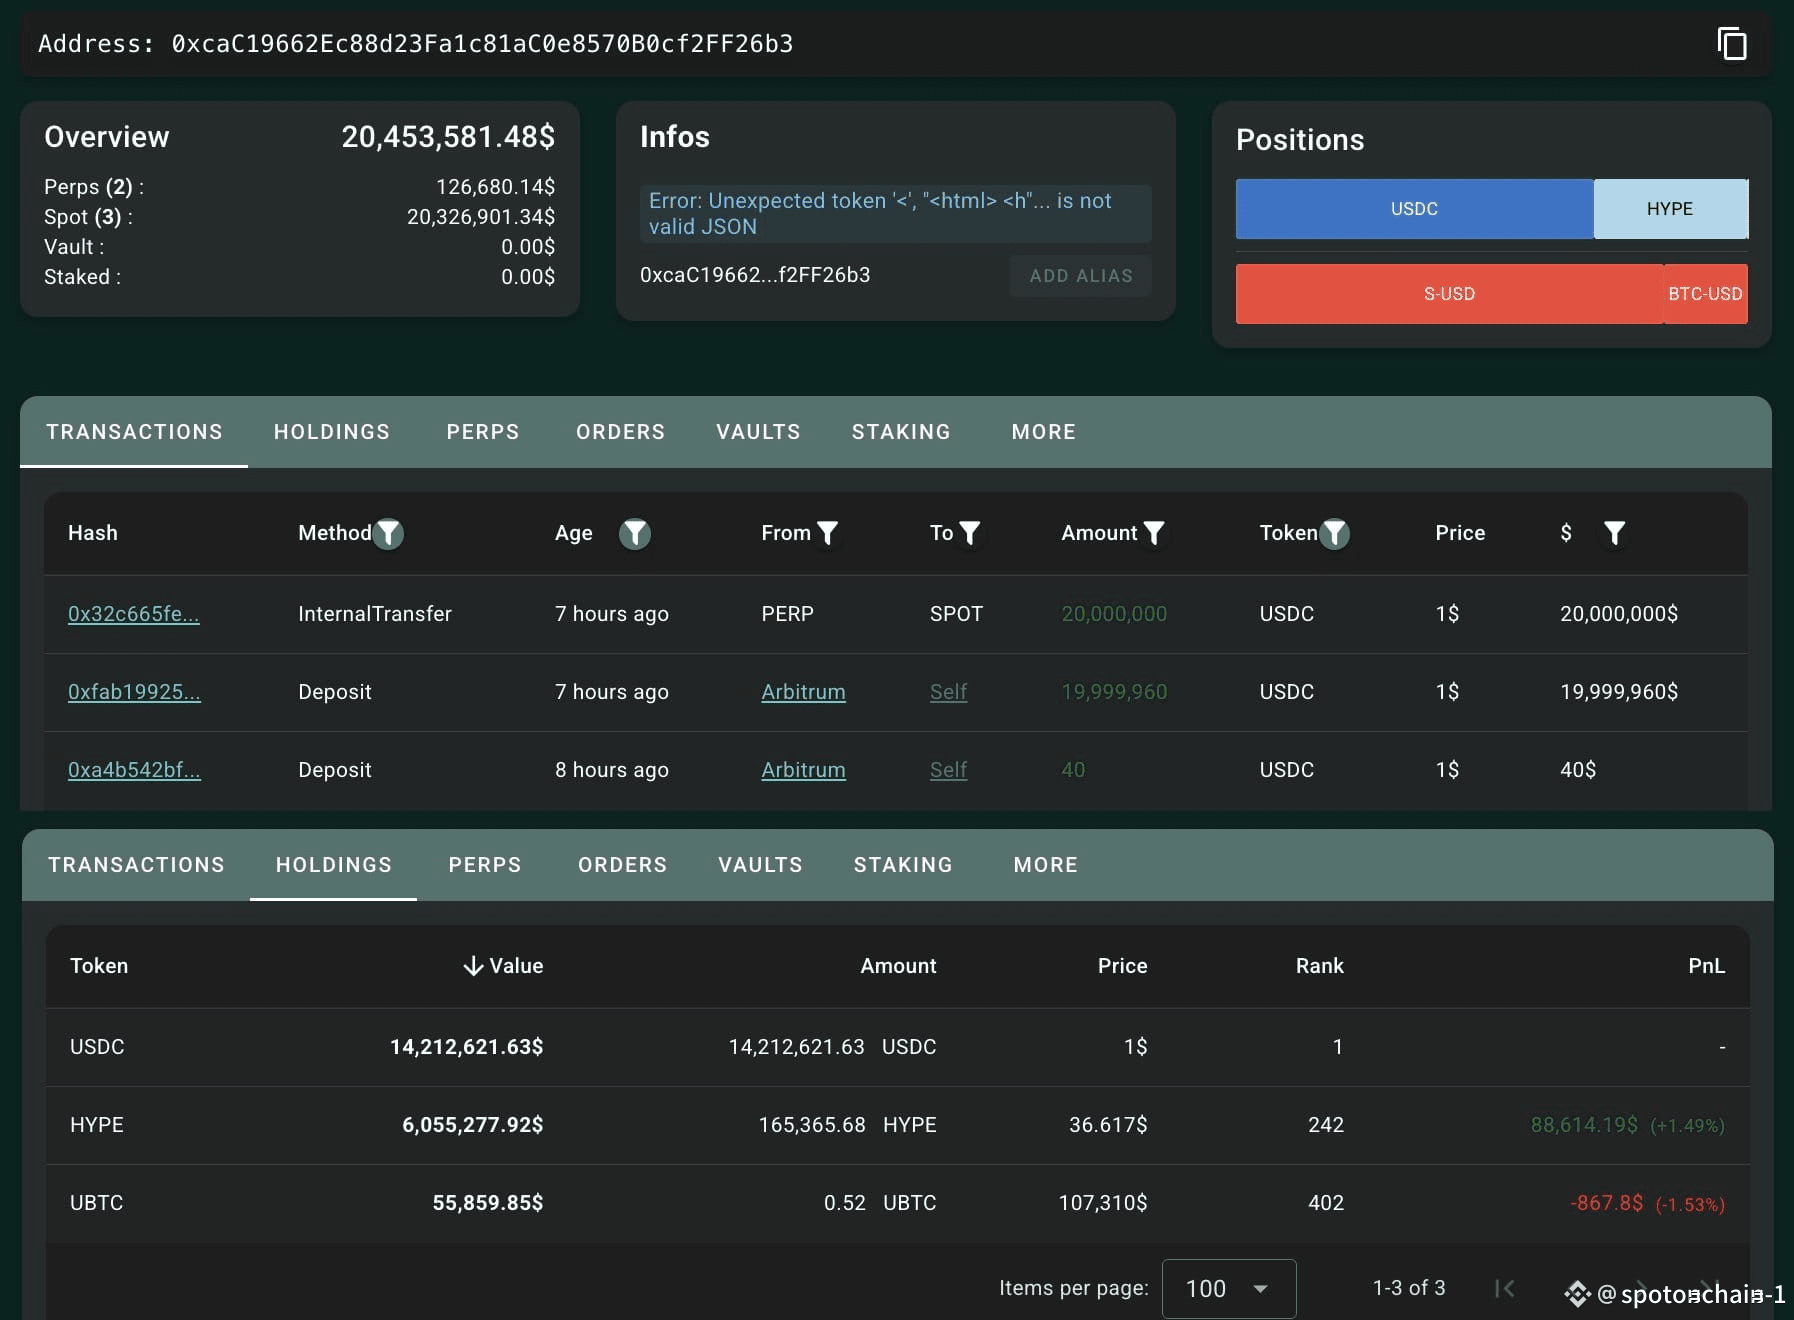Open transaction hash 0x32c665fe link
The image size is (1794, 1320).
(134, 614)
